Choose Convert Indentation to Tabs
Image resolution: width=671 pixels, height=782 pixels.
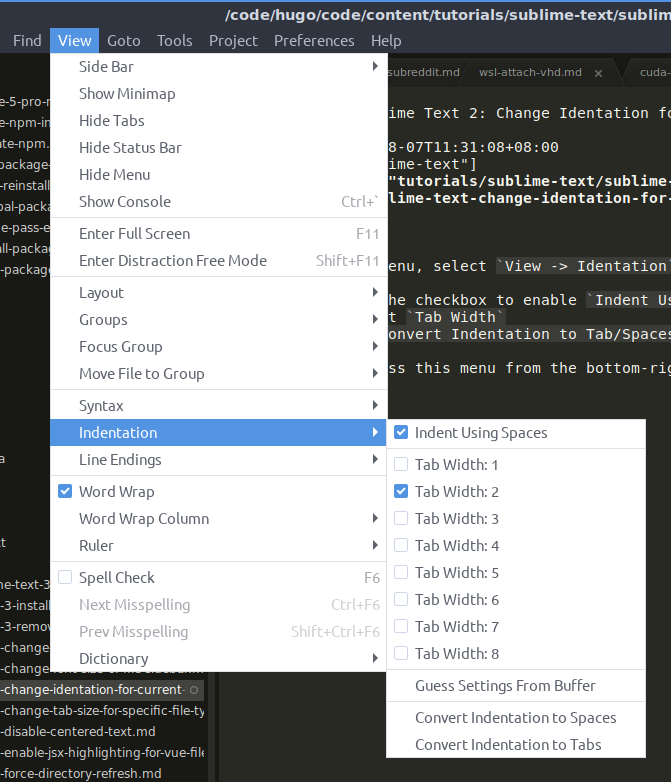[x=516, y=744]
